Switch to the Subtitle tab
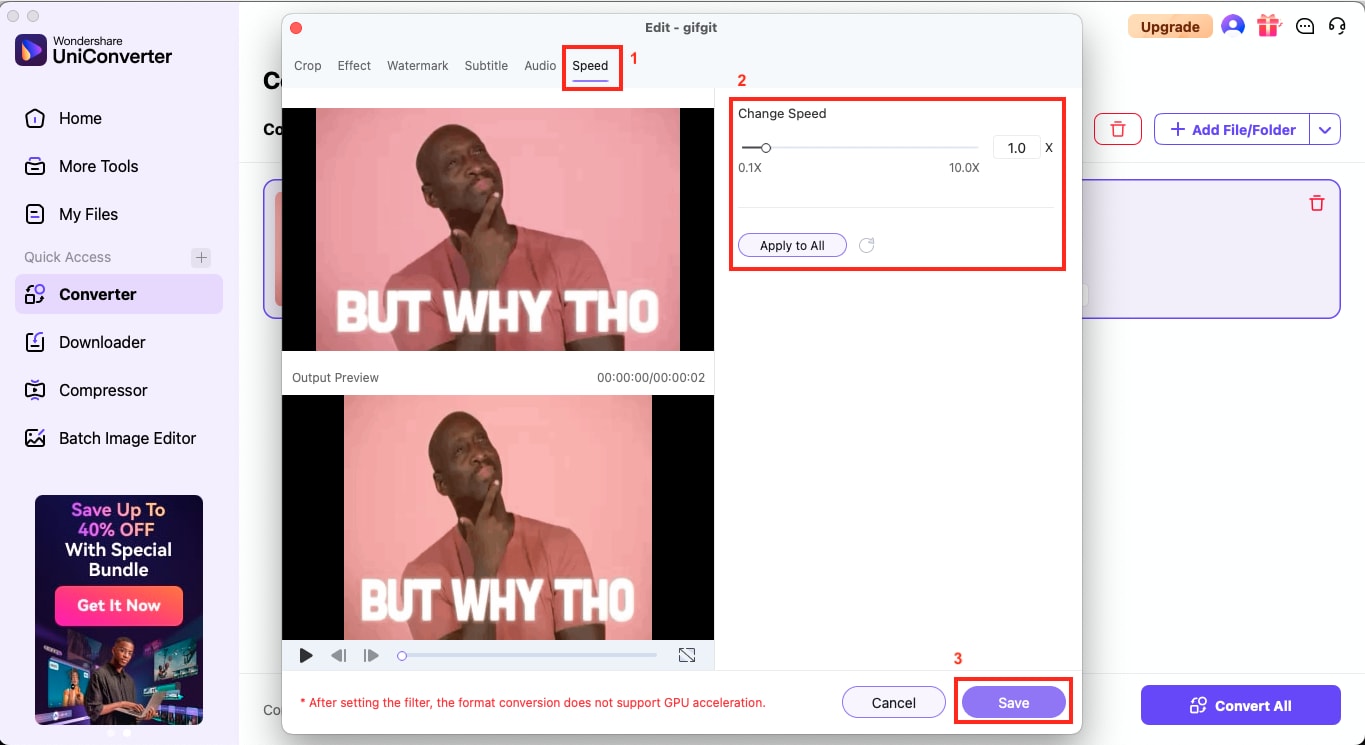Screen dimensions: 1365x745 click(x=486, y=65)
